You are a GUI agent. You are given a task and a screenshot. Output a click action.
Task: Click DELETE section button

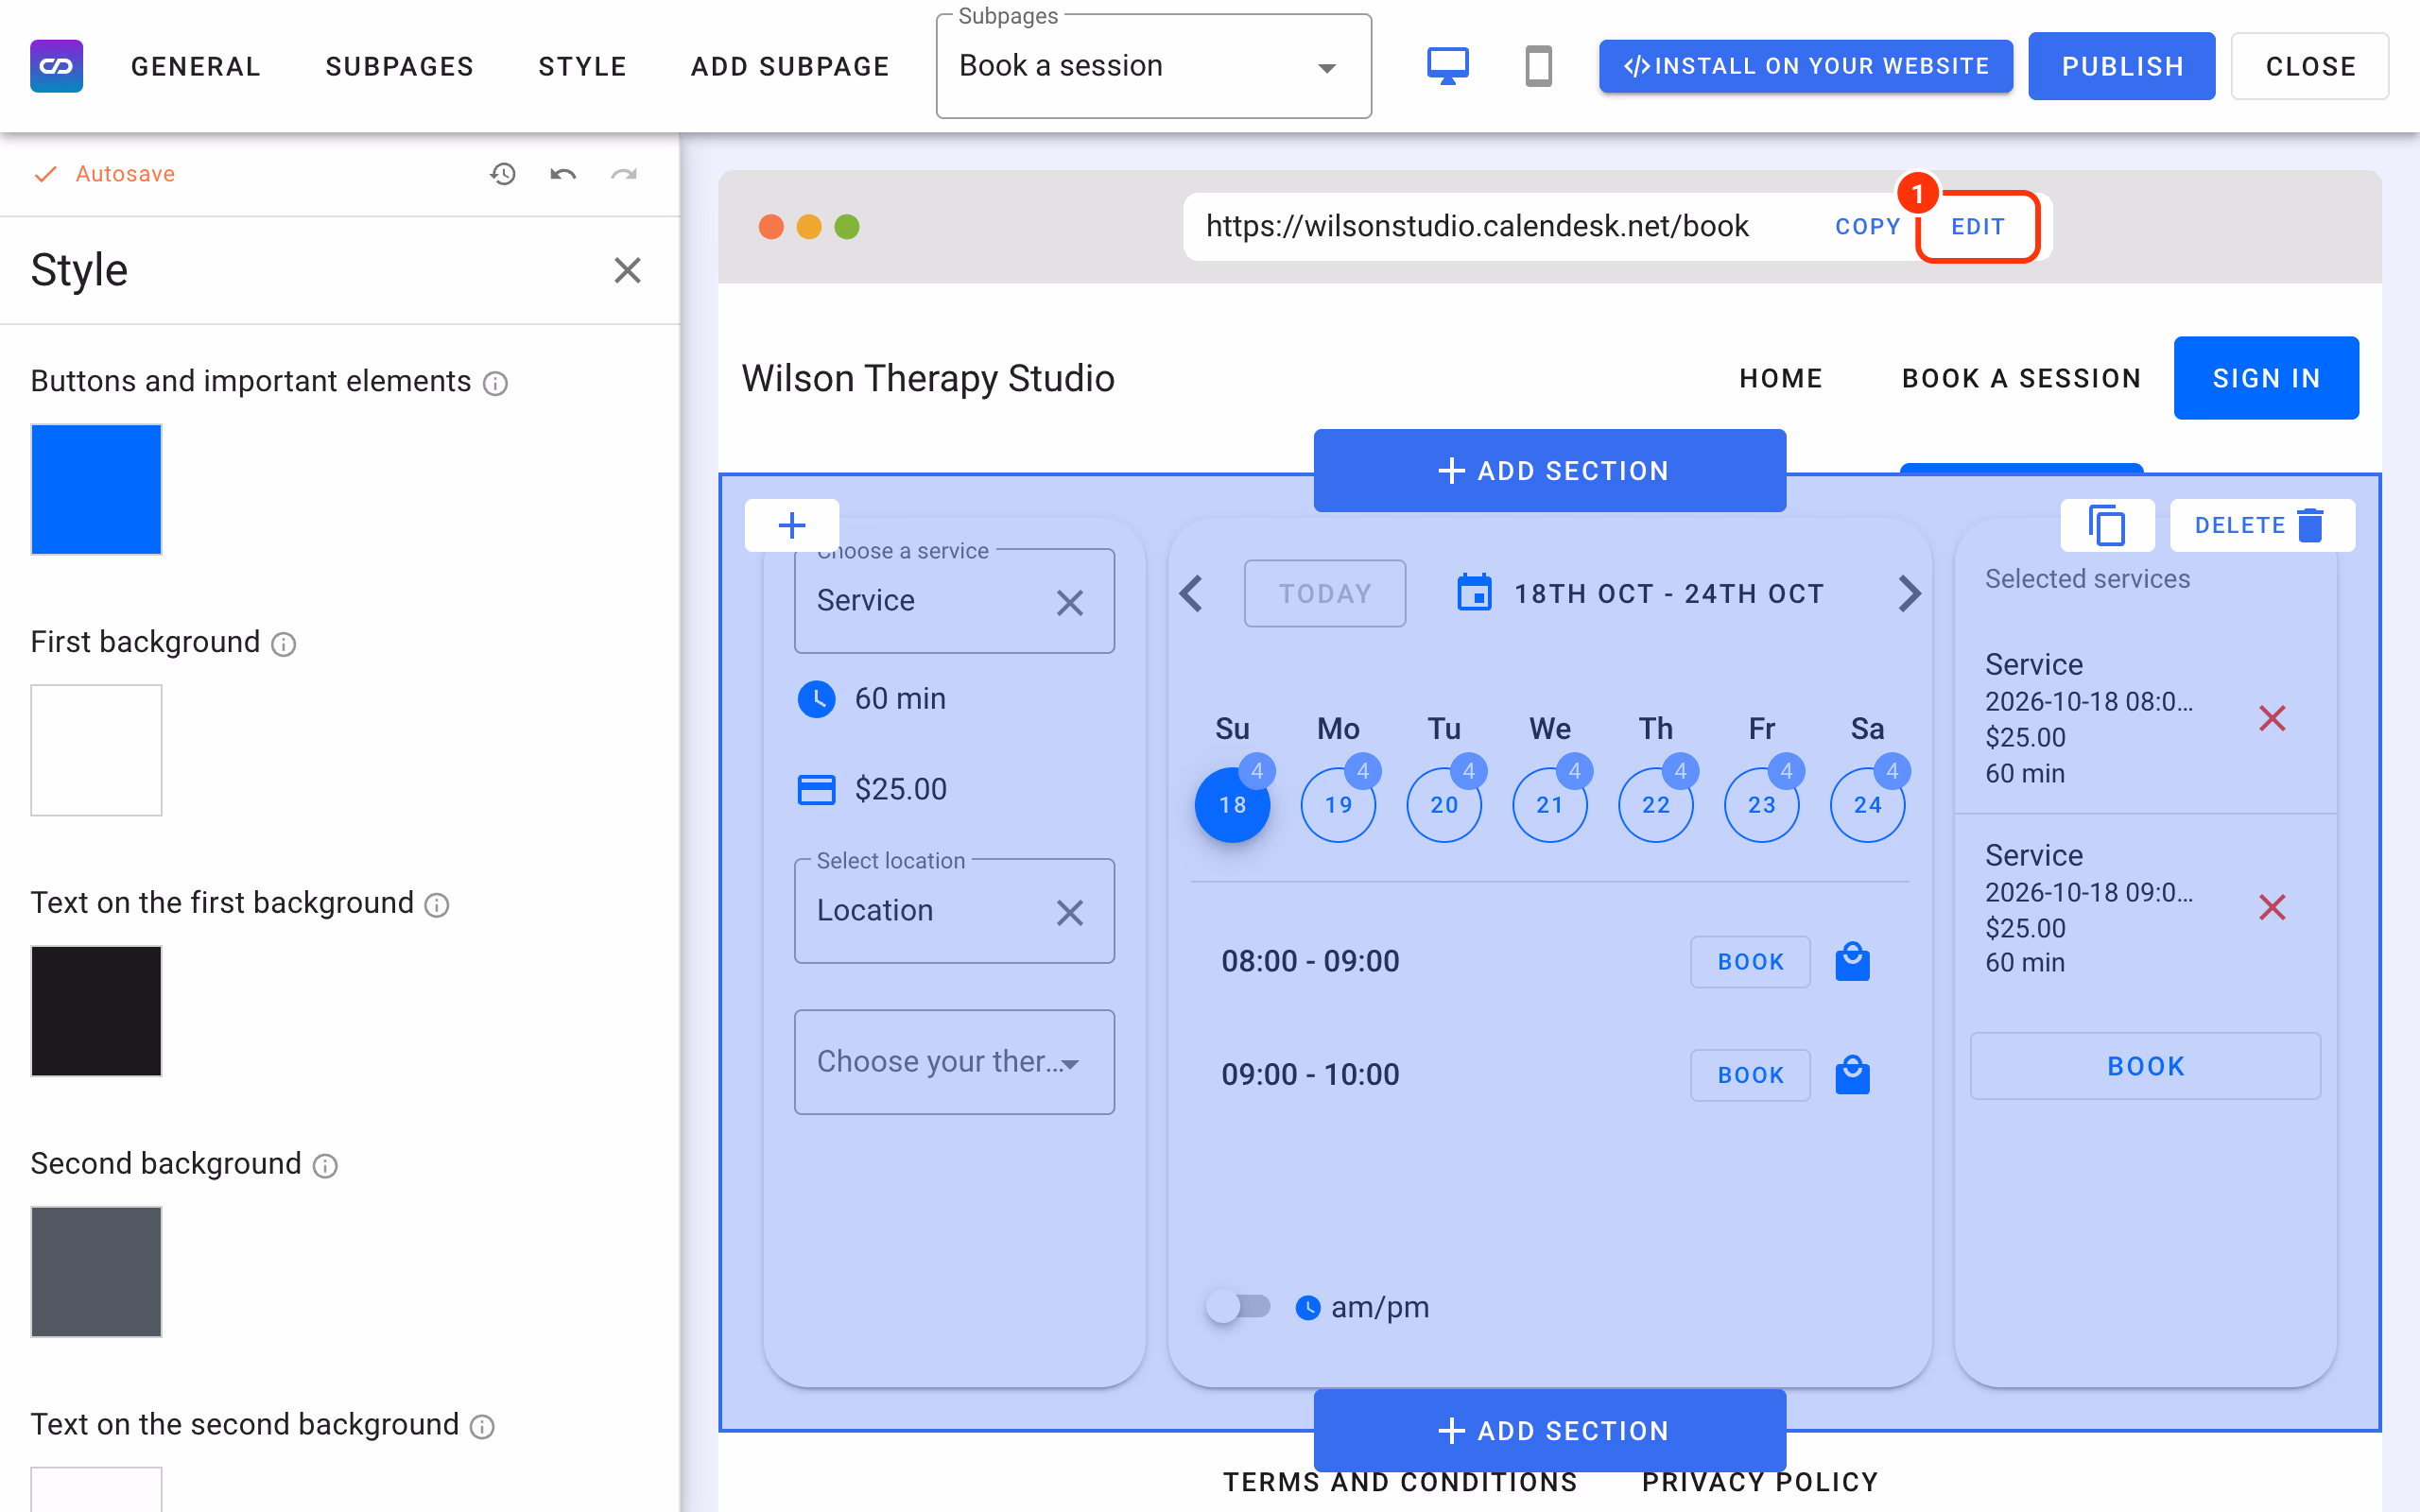pyautogui.click(x=2262, y=525)
